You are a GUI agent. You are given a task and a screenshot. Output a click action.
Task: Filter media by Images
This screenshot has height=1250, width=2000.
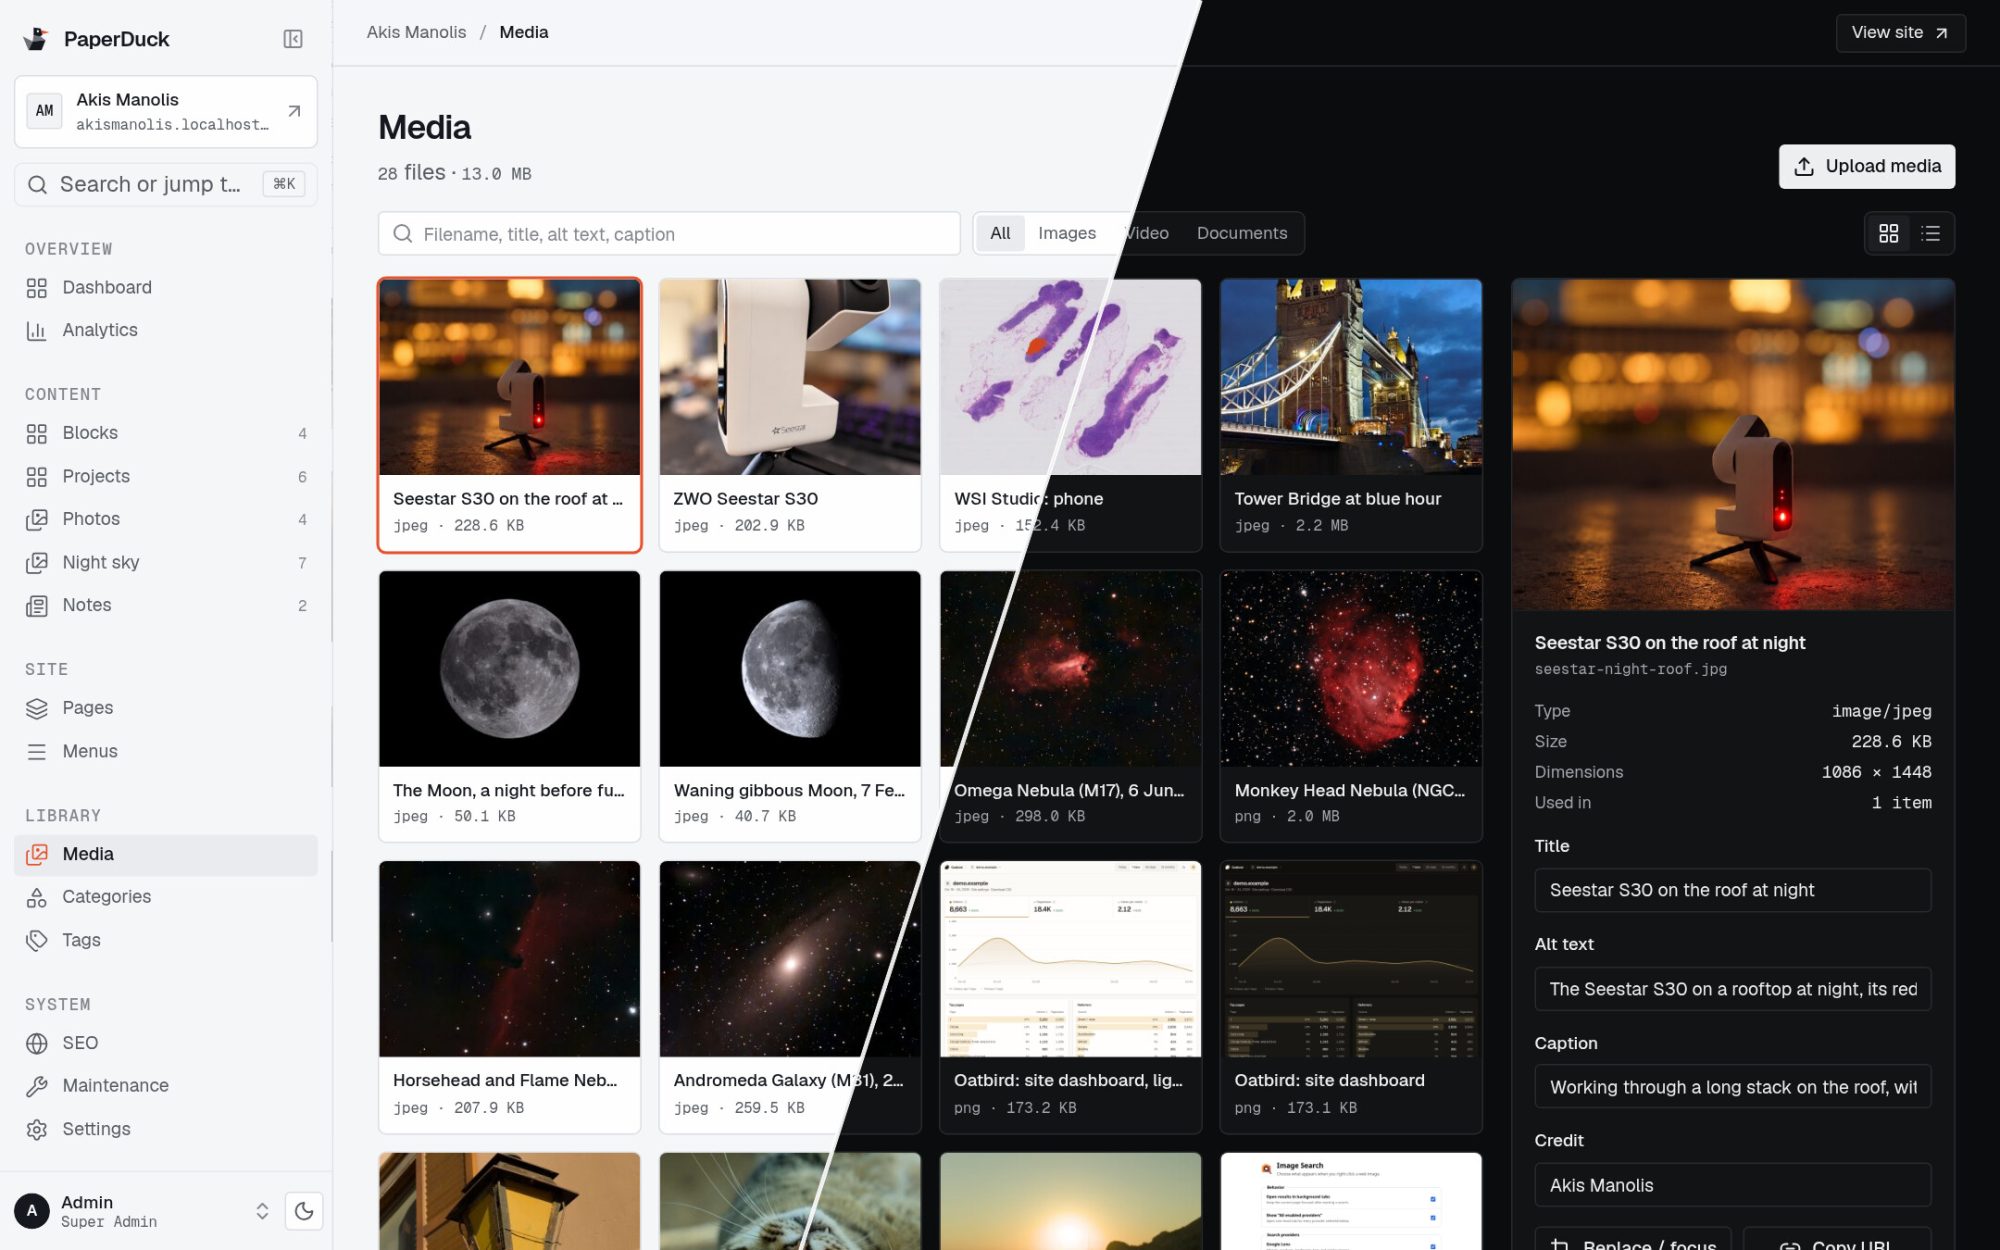click(1067, 233)
